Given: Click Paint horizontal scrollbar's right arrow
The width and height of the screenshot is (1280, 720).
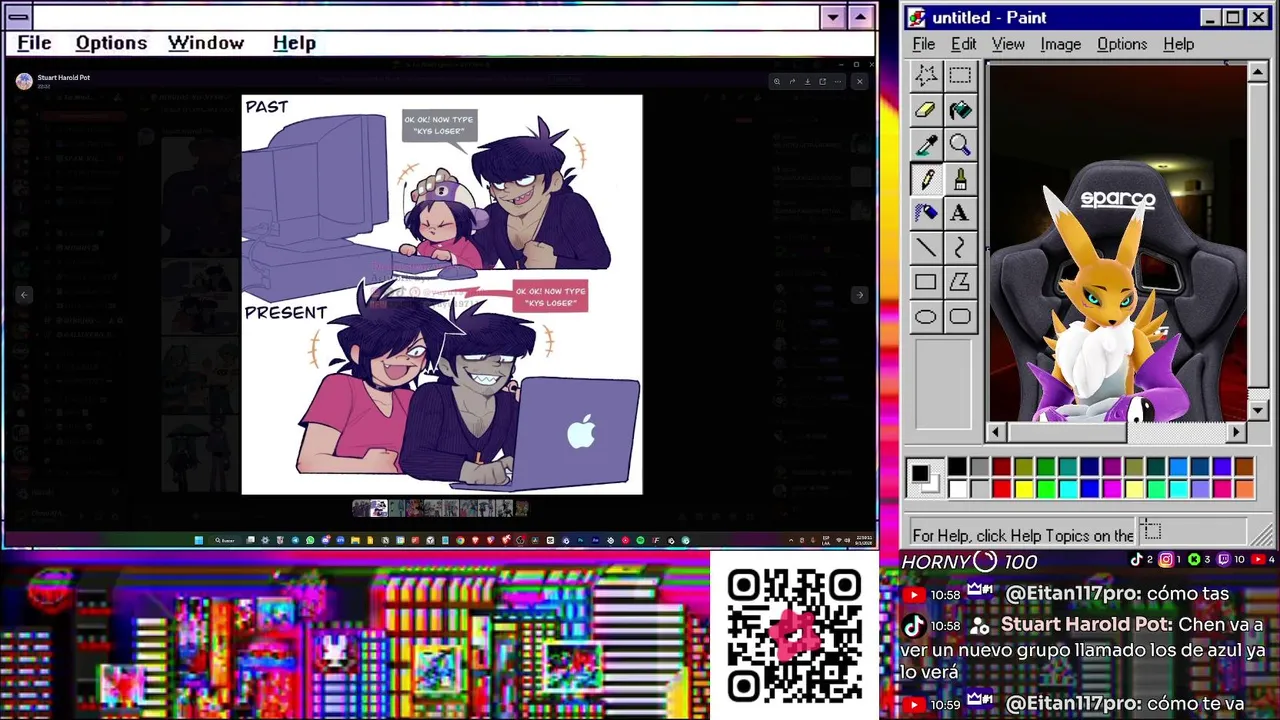Looking at the screenshot, I should click(1237, 432).
